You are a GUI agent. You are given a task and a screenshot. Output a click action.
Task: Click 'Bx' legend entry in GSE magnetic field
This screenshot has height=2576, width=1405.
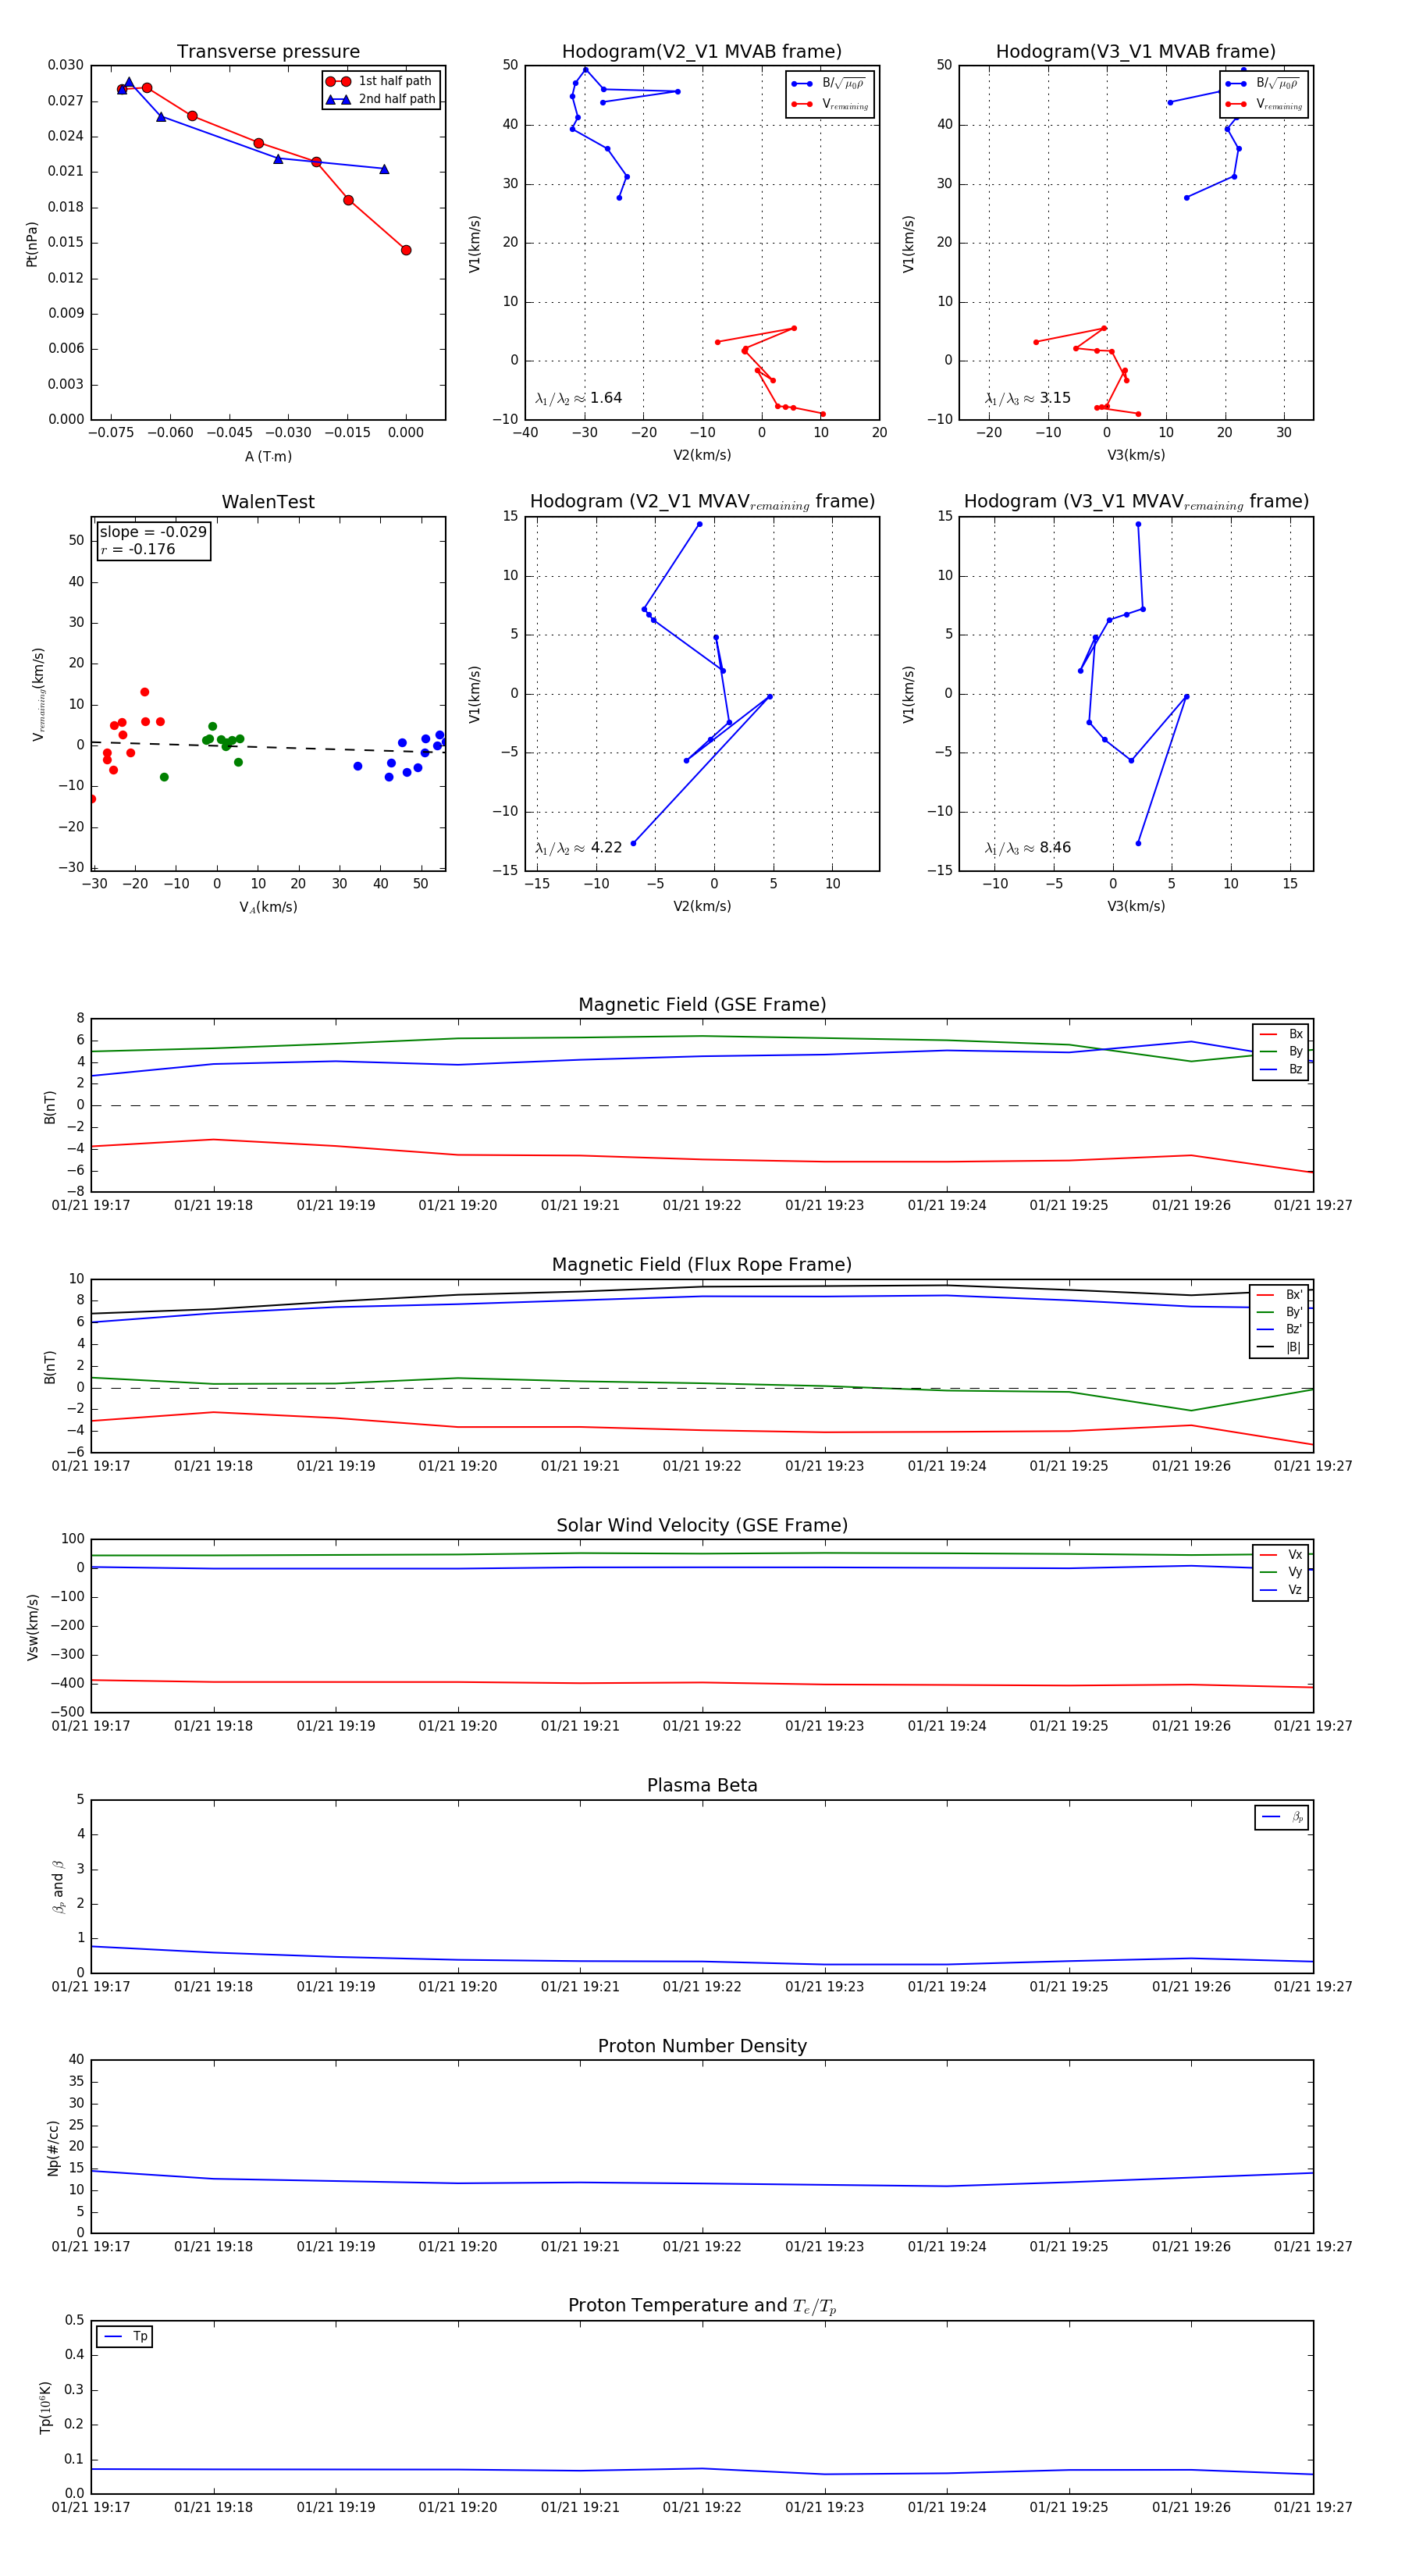[1281, 1034]
